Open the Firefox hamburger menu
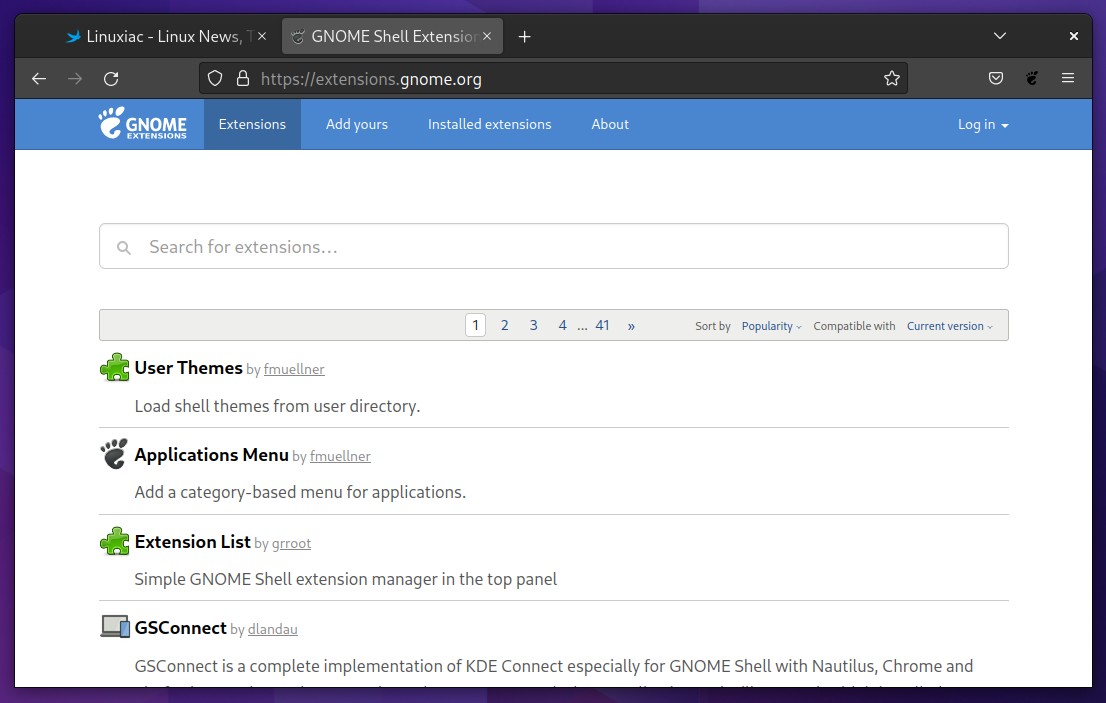Screen dimensions: 1106x703 pyautogui.click(x=1068, y=78)
